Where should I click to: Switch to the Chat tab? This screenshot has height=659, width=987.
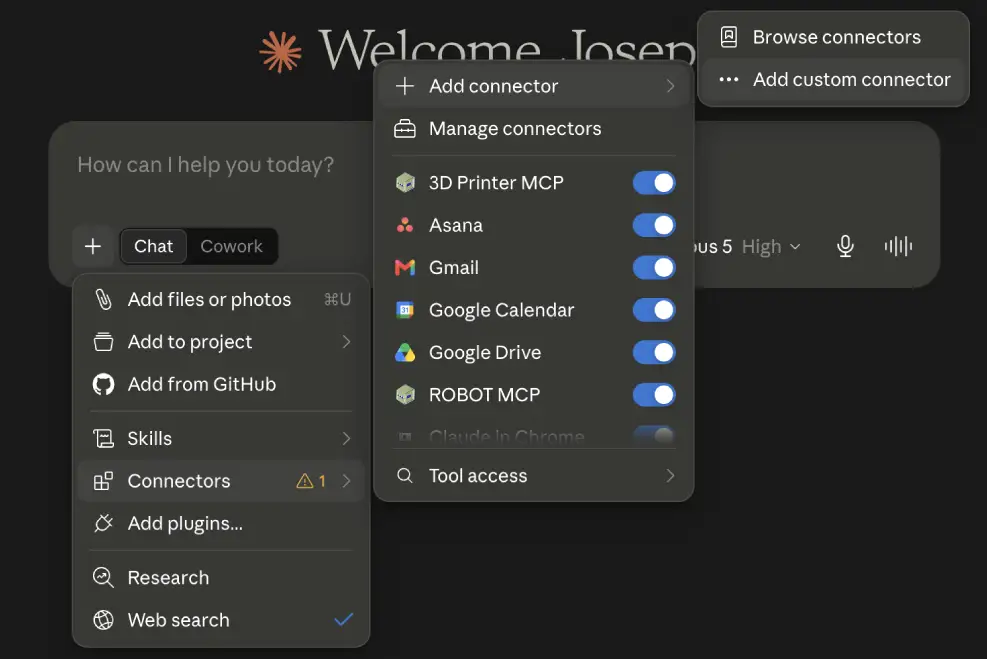[x=154, y=246]
